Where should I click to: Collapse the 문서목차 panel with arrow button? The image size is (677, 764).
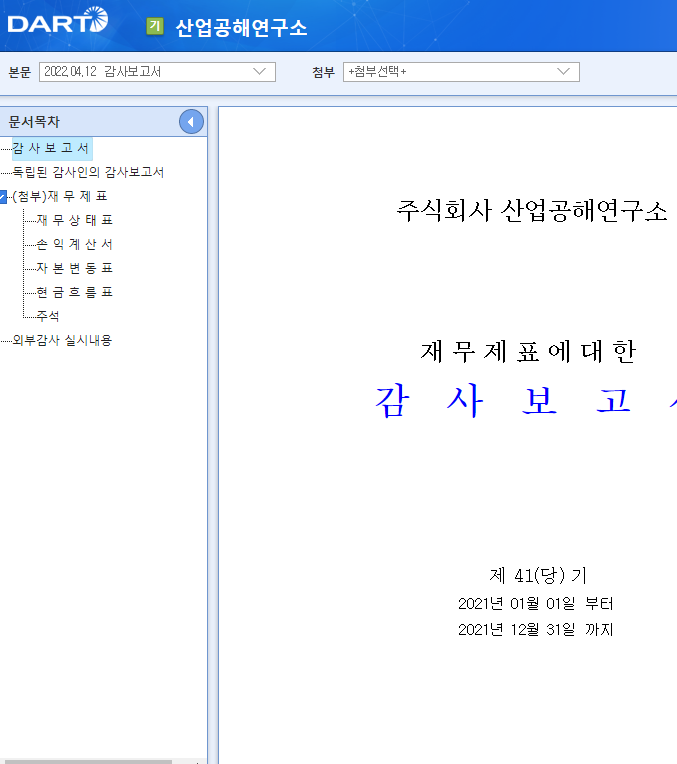pyautogui.click(x=191, y=122)
